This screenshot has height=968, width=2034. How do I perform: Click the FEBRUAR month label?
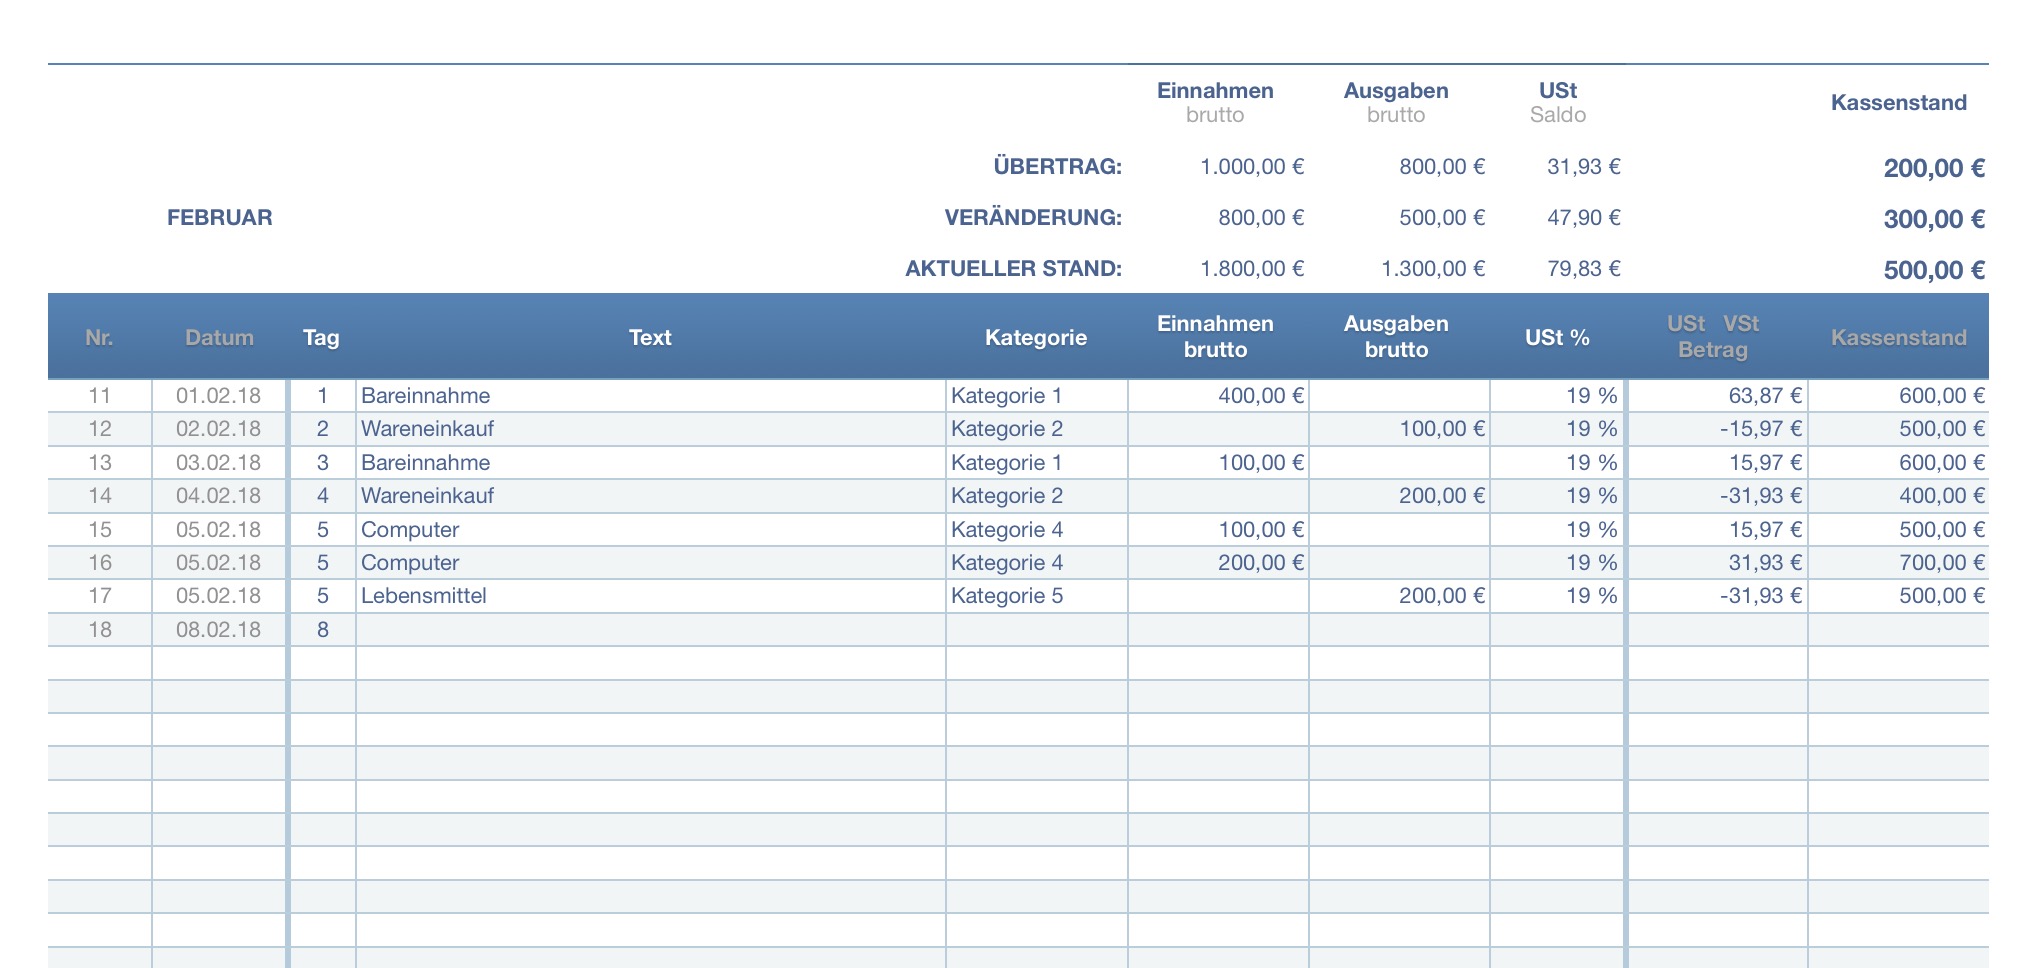[x=219, y=218]
